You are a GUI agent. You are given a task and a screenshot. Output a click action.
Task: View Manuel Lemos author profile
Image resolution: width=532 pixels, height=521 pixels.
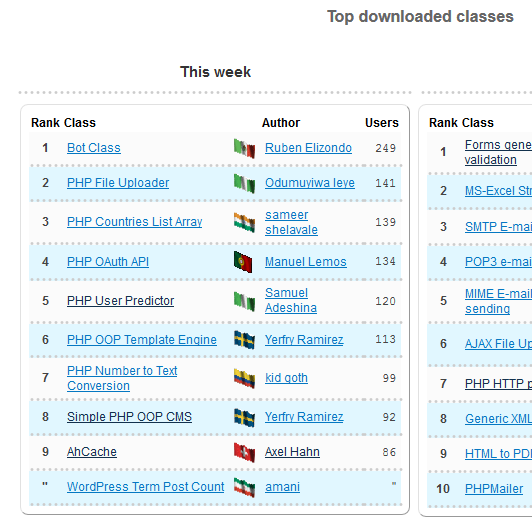[306, 262]
